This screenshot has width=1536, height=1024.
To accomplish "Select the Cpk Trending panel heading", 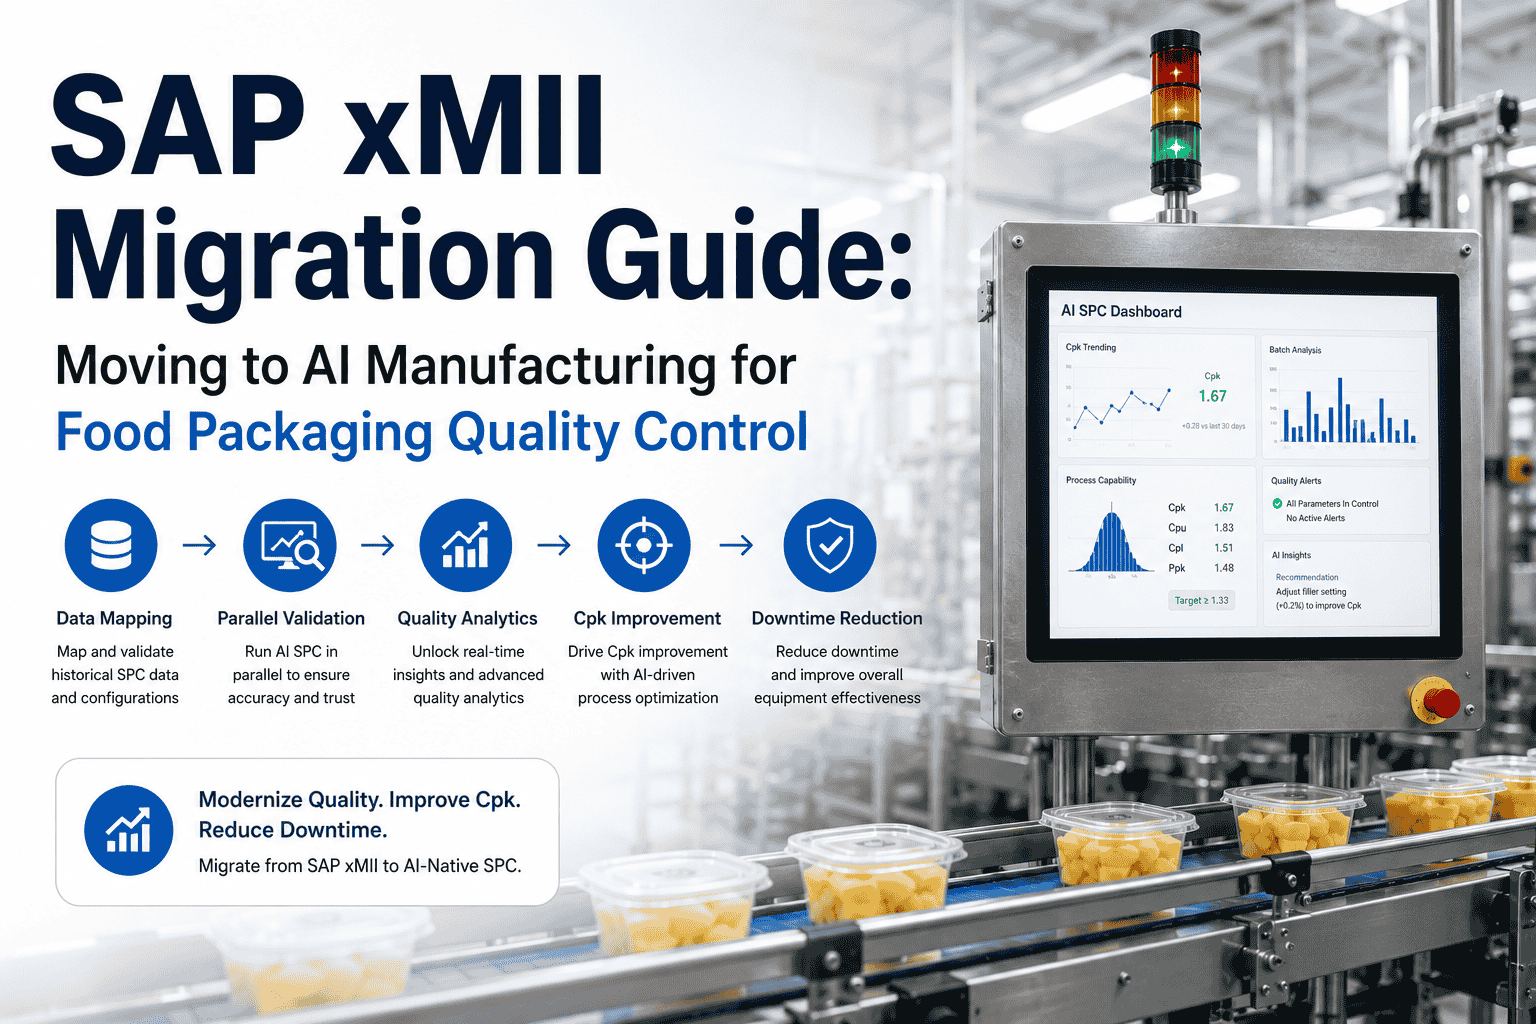I will (x=1091, y=348).
